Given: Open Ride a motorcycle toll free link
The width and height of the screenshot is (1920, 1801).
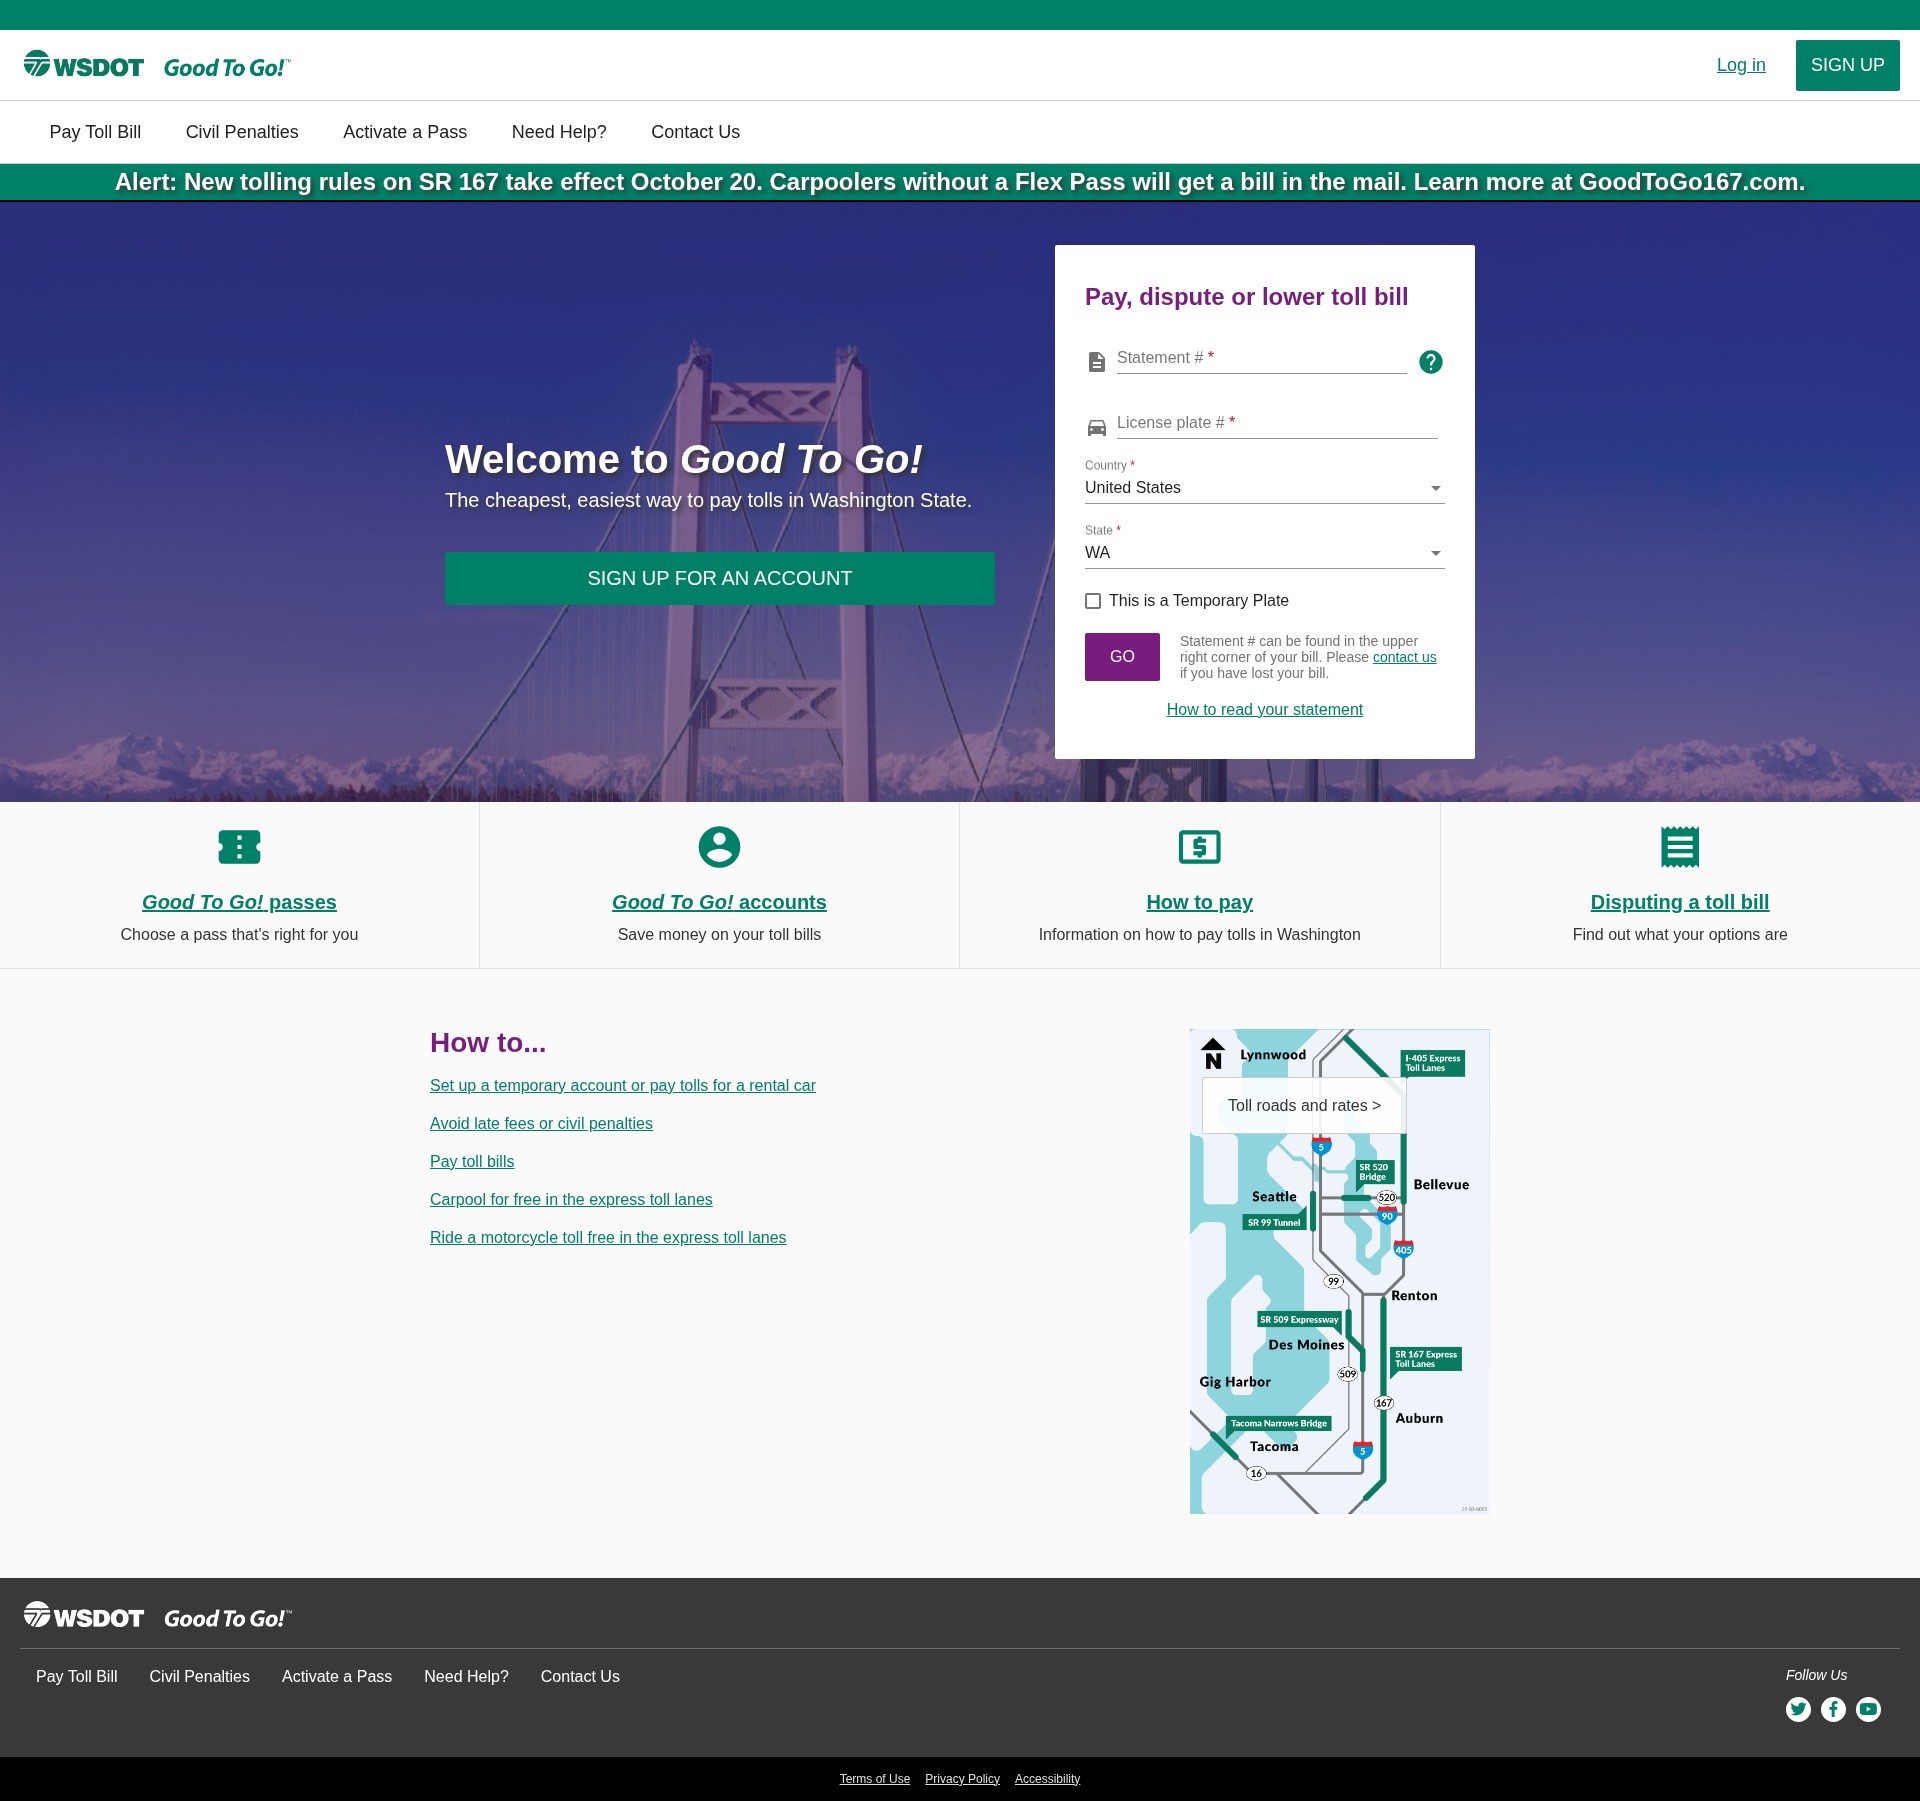Looking at the screenshot, I should click(x=608, y=1237).
